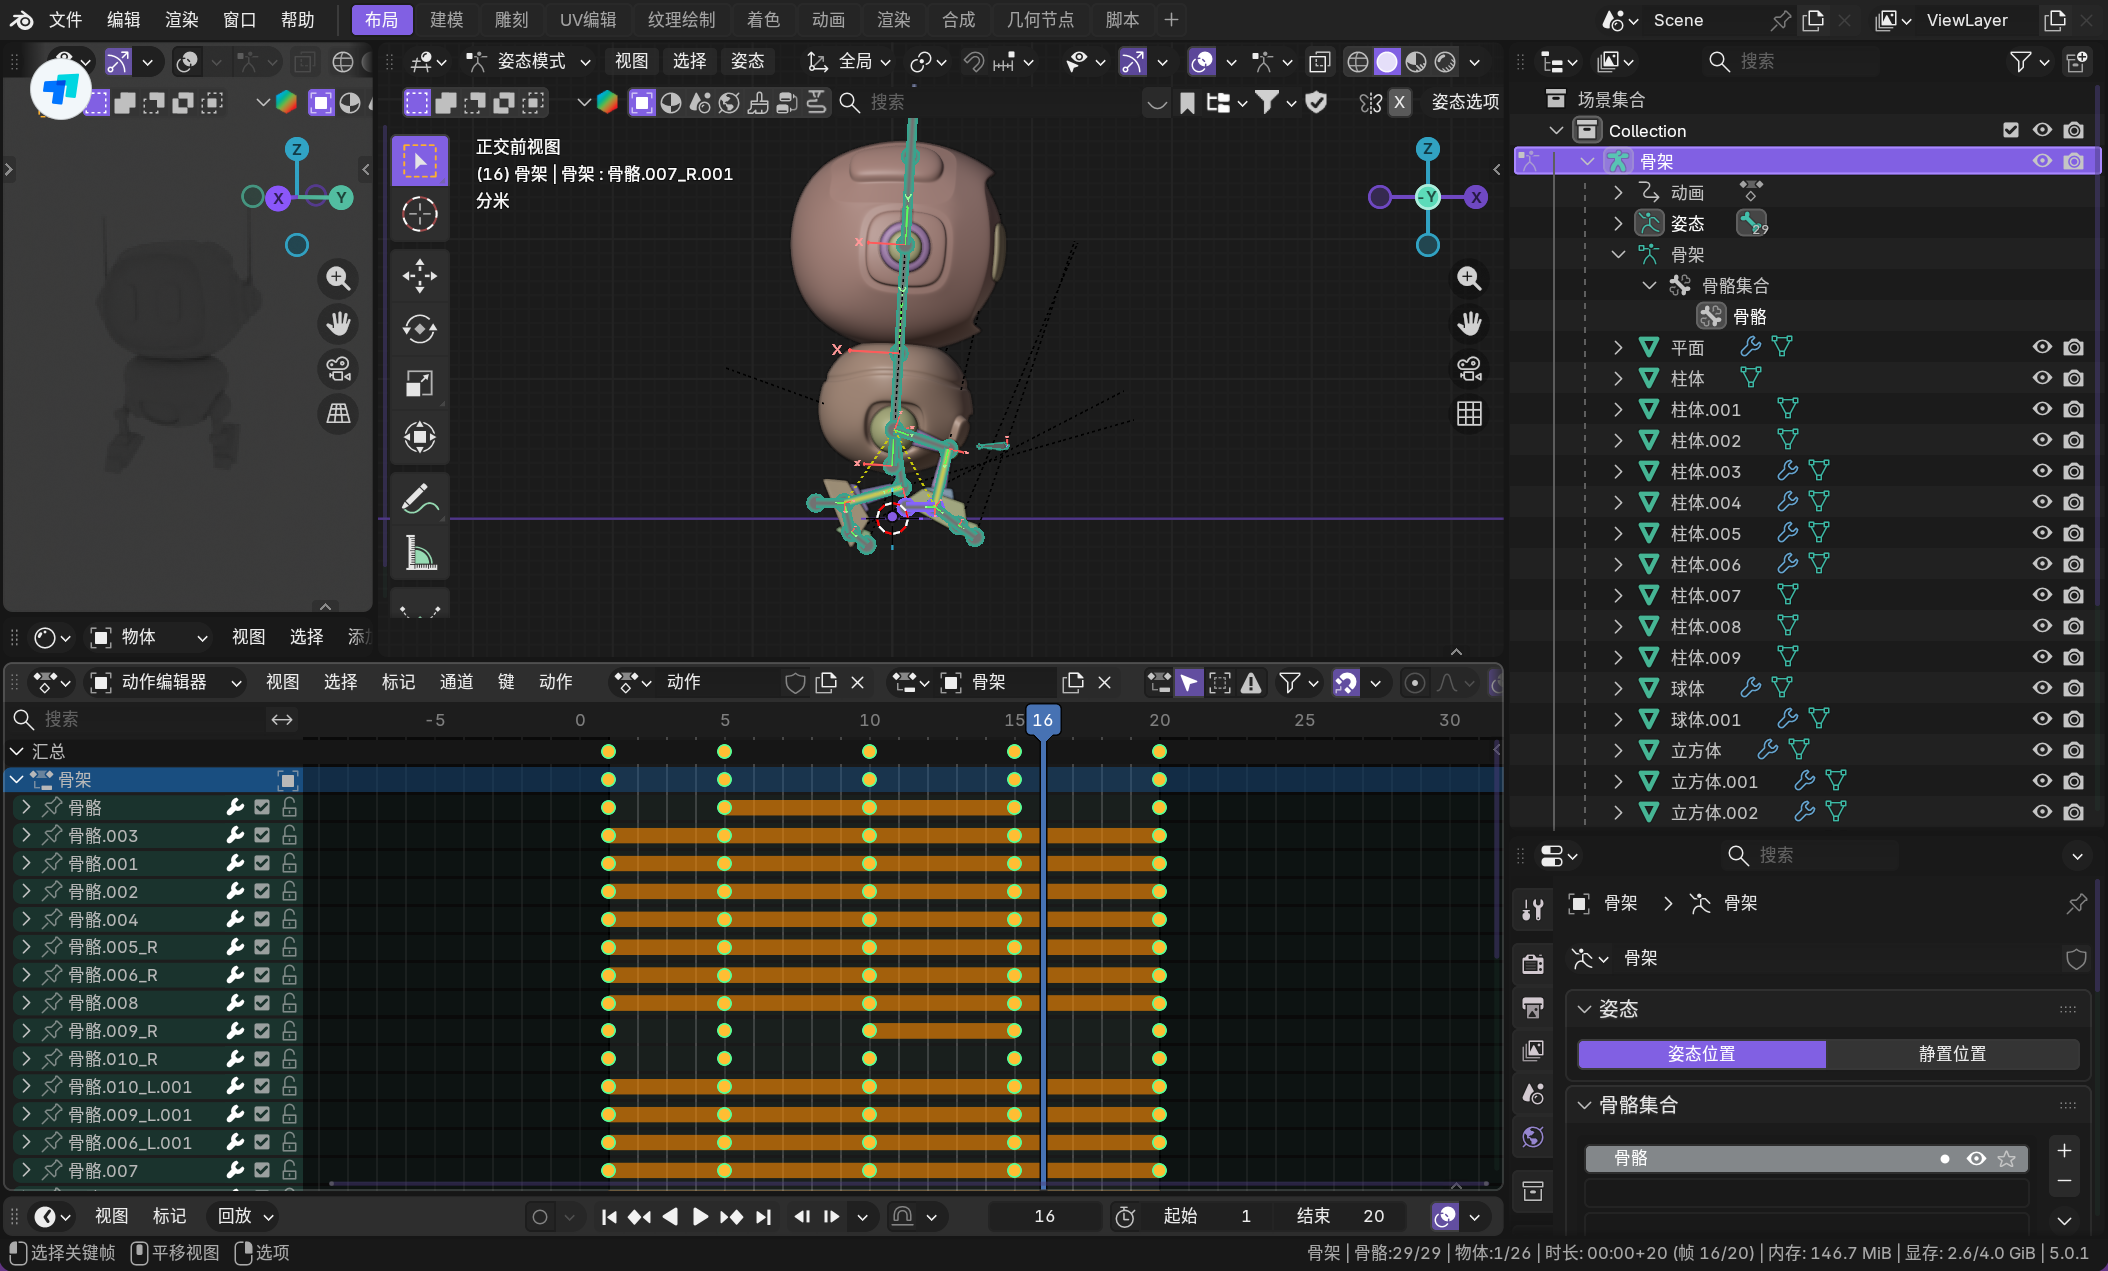Select the Measure ruler tool
Screen dimensions: 2108x1271
click(419, 553)
